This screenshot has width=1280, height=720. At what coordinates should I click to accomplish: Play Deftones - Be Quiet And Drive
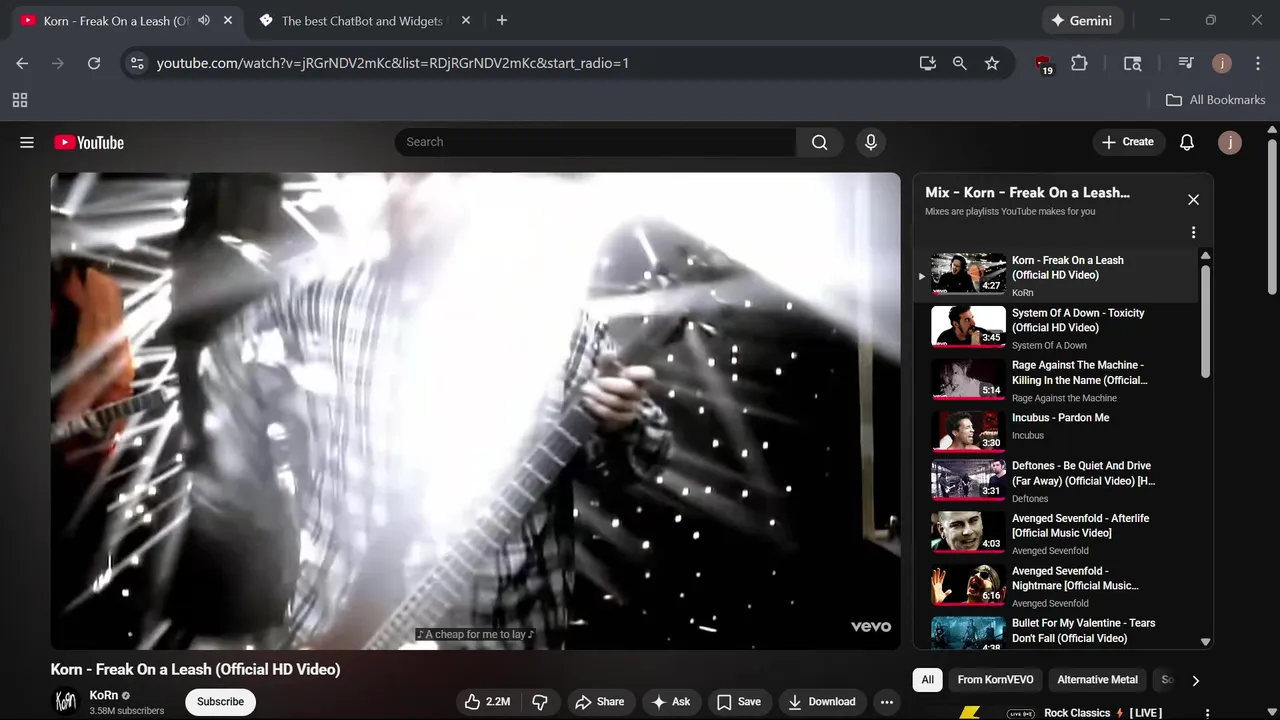coord(1055,480)
